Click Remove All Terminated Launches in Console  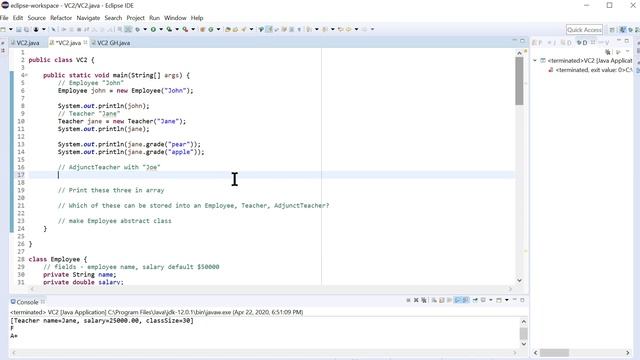click(x=424, y=300)
